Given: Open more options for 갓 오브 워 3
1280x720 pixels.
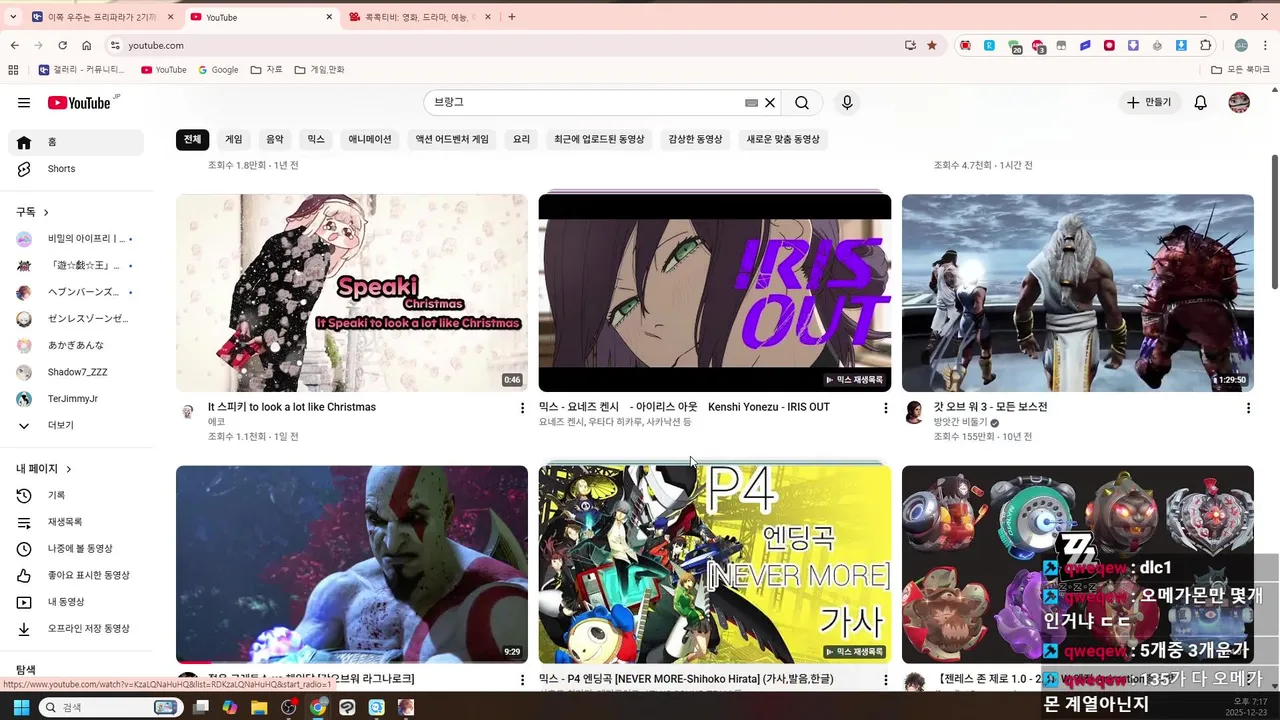Looking at the screenshot, I should (x=1248, y=408).
